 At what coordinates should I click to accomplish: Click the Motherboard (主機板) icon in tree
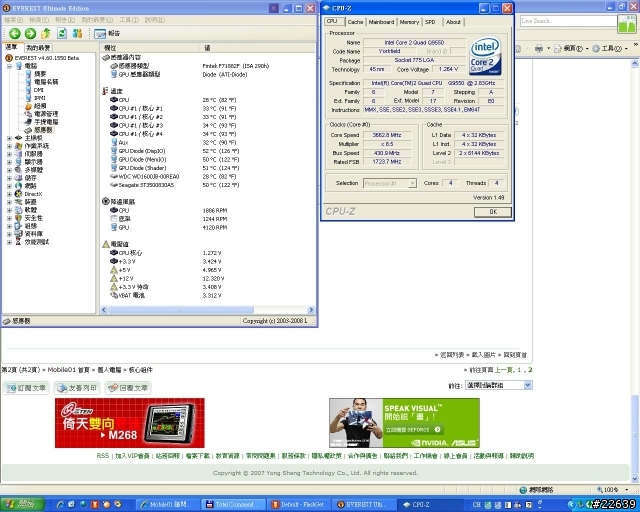(18, 138)
